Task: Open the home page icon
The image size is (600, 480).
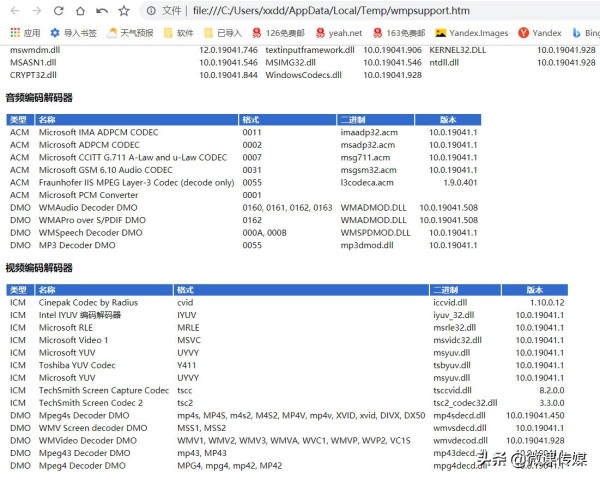Action: point(80,11)
